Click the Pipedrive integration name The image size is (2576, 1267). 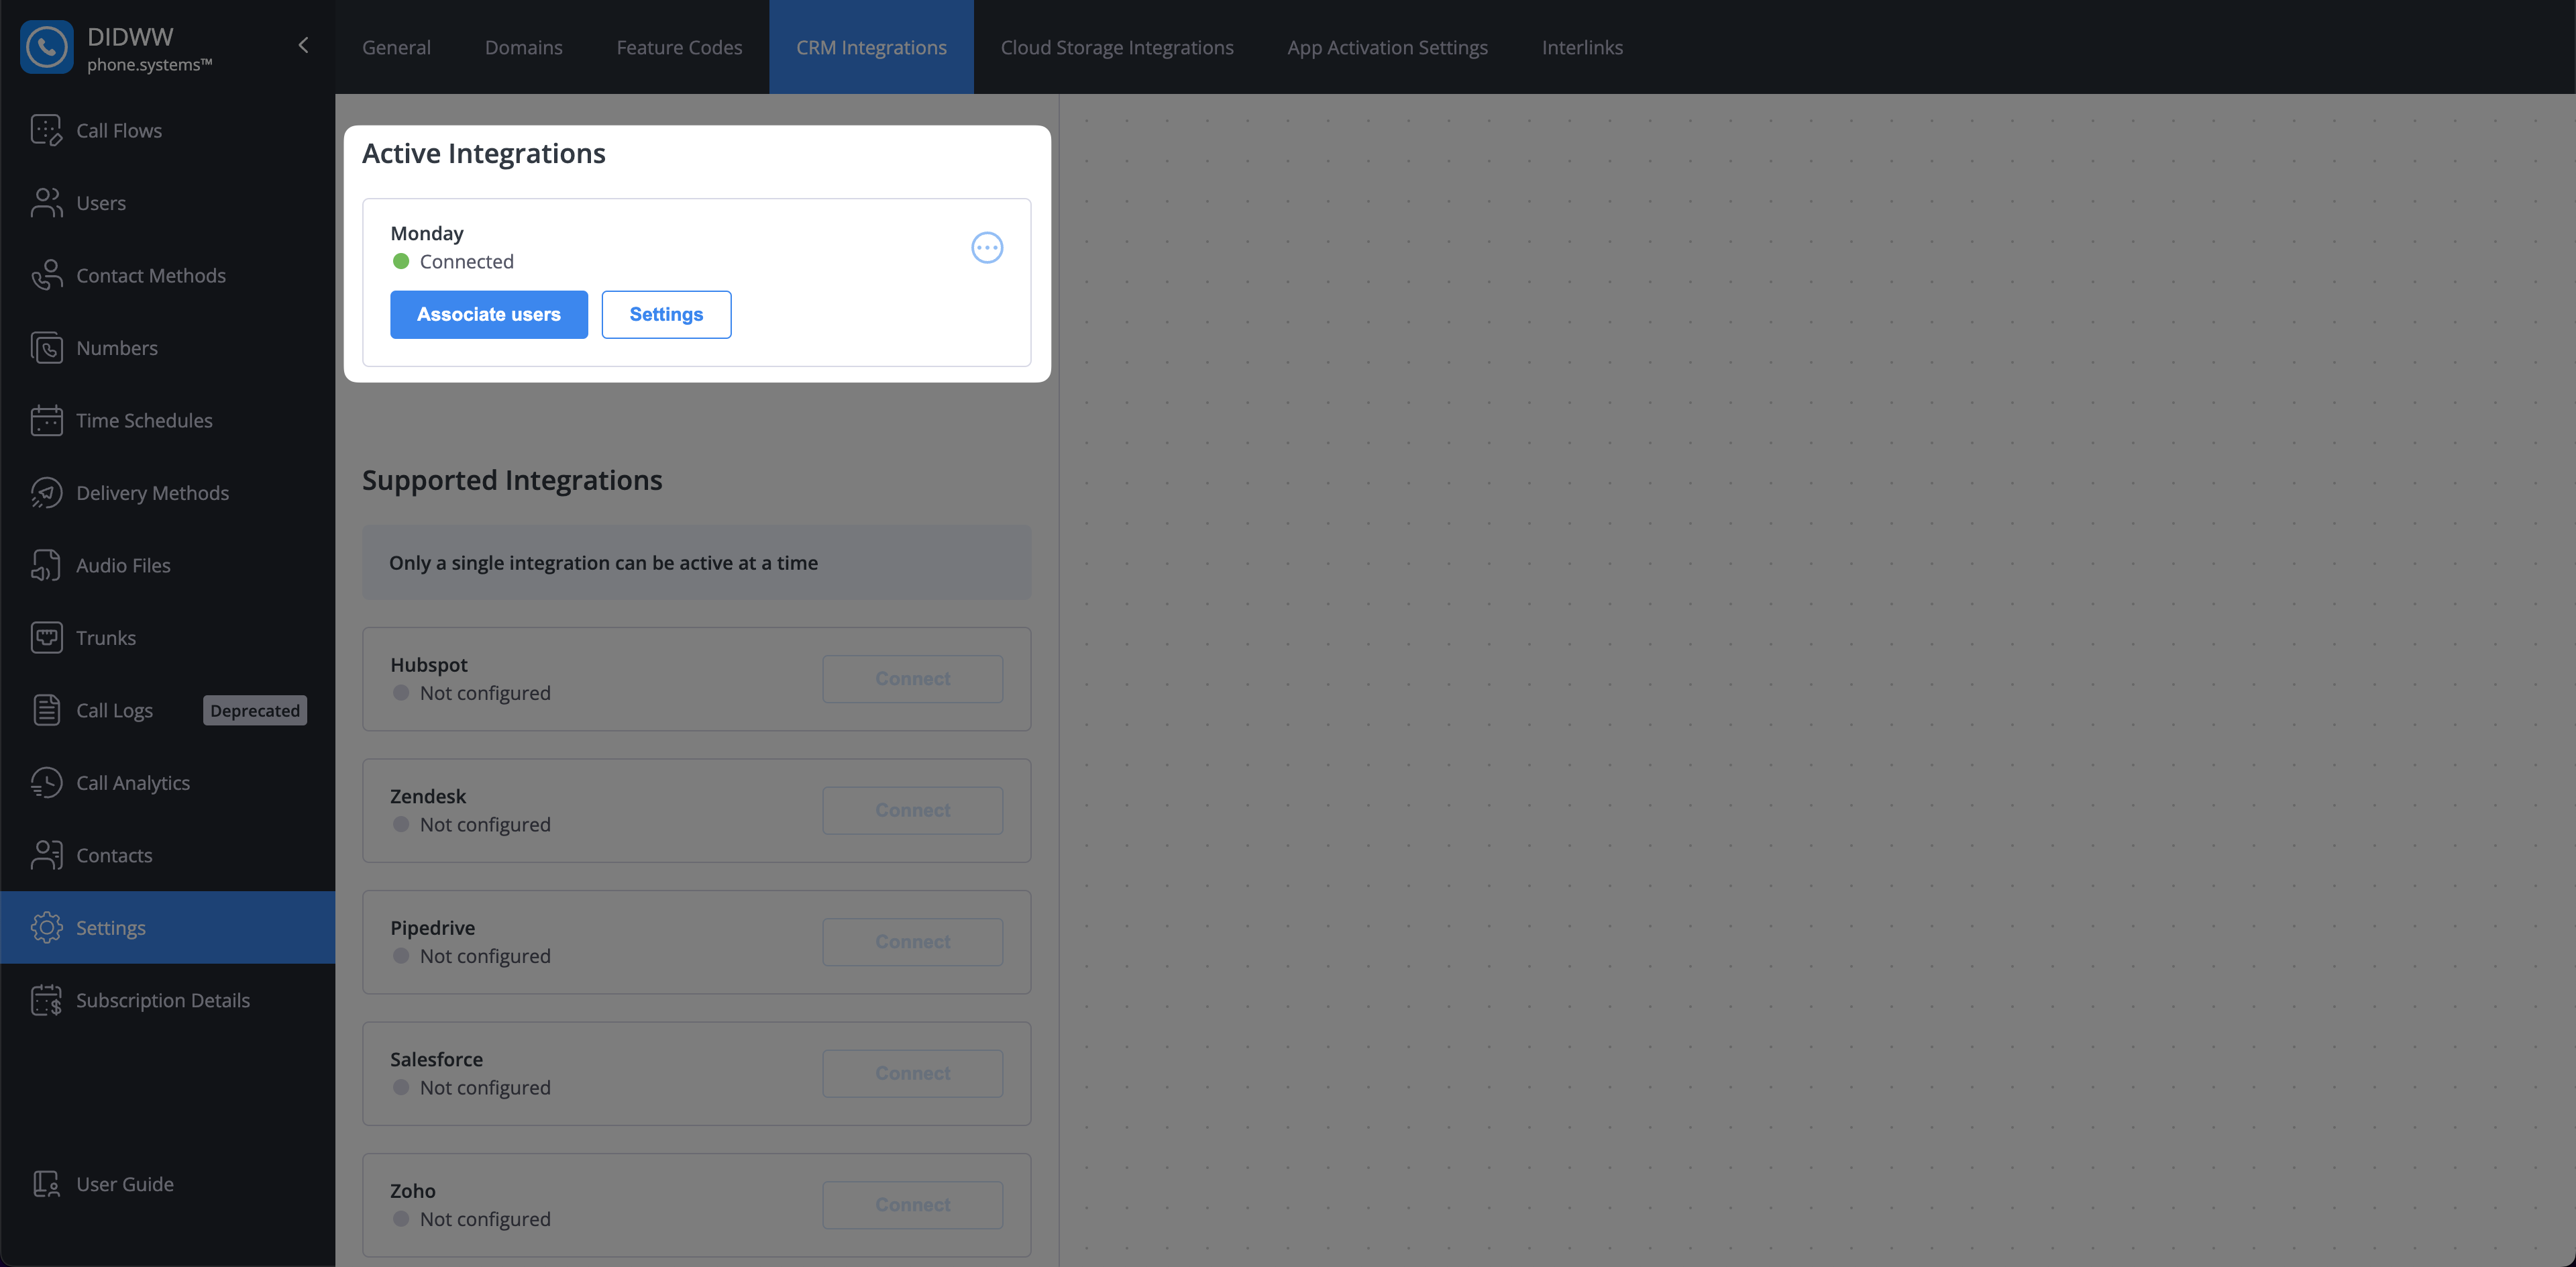(x=433, y=928)
